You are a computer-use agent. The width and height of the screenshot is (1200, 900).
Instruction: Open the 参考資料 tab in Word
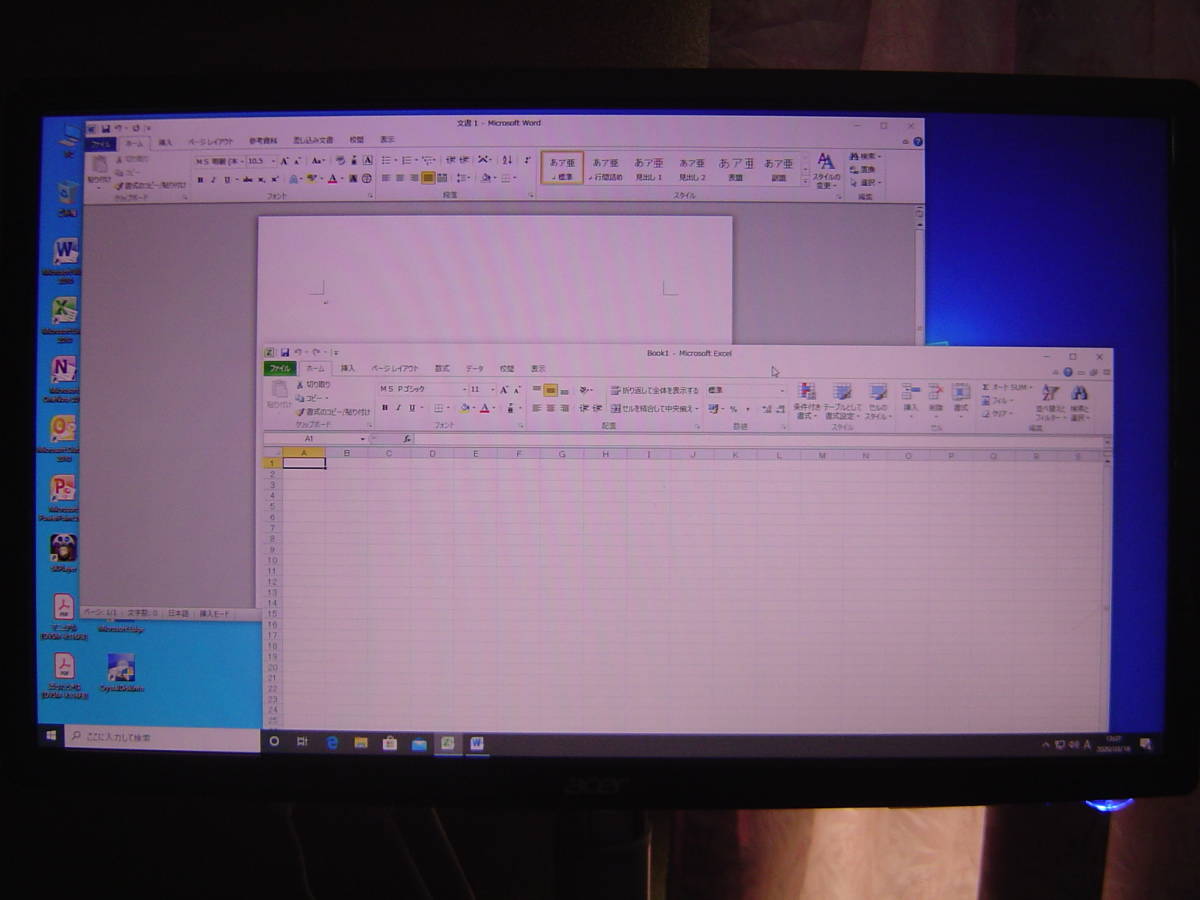coord(263,141)
